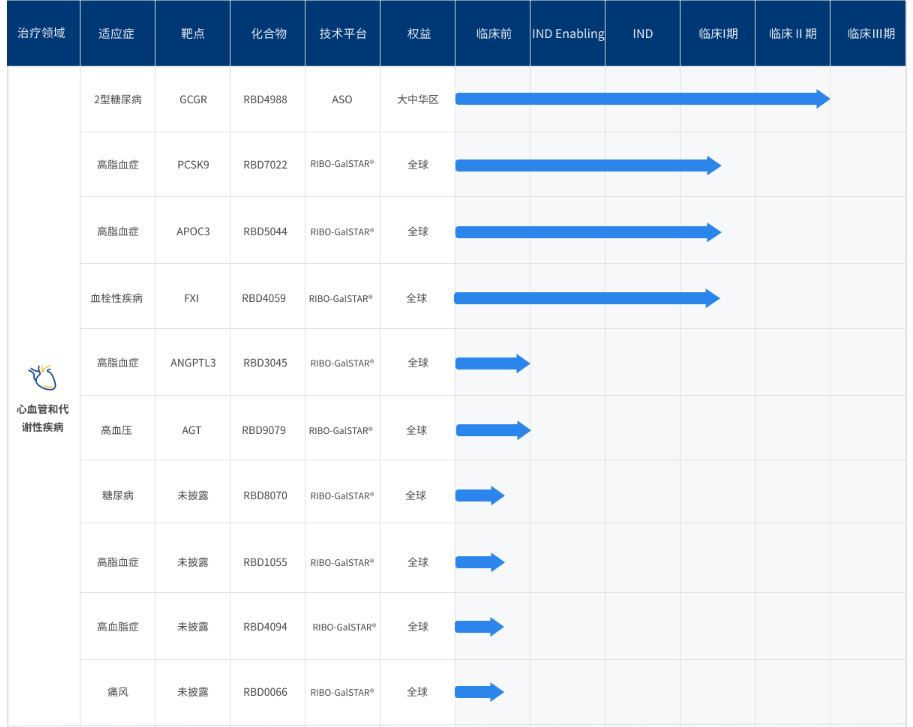Select the 痛风 indication cell

(118, 692)
